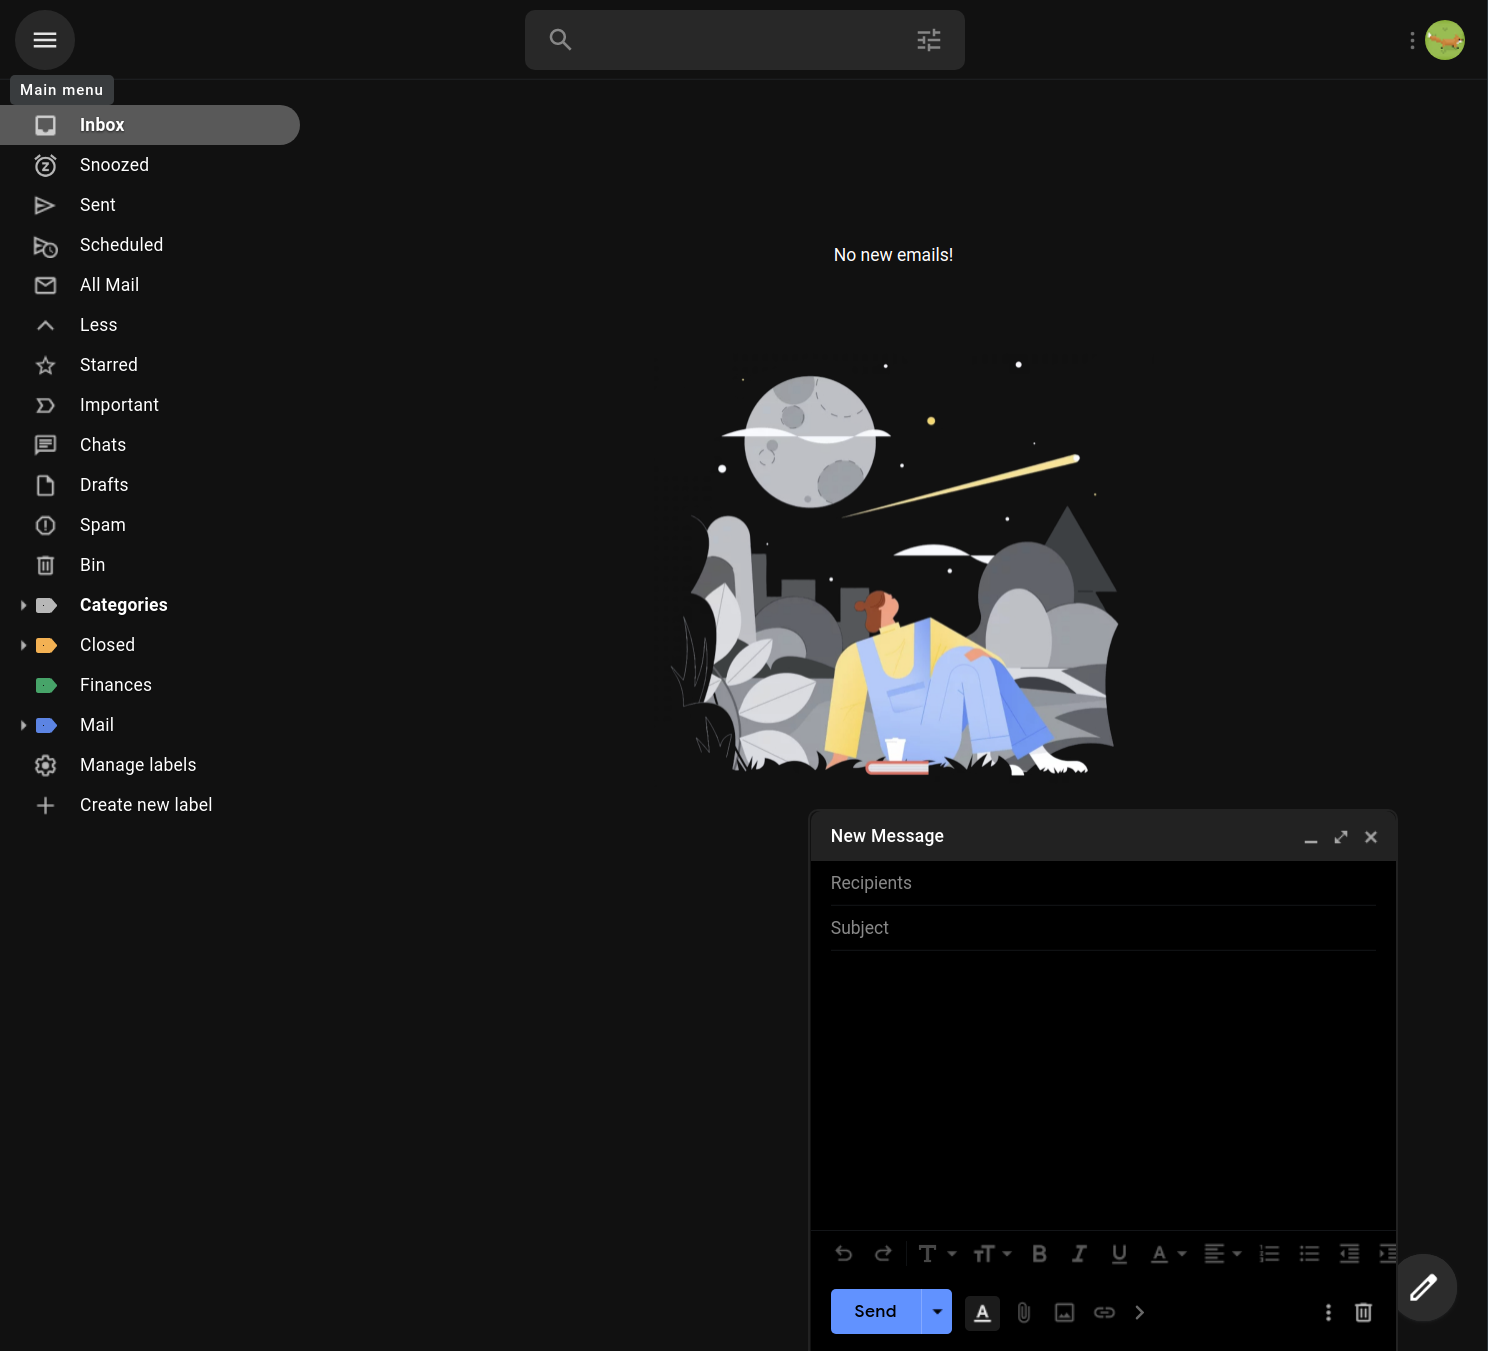Open the Categories label
This screenshot has height=1351, width=1488.
point(123,605)
